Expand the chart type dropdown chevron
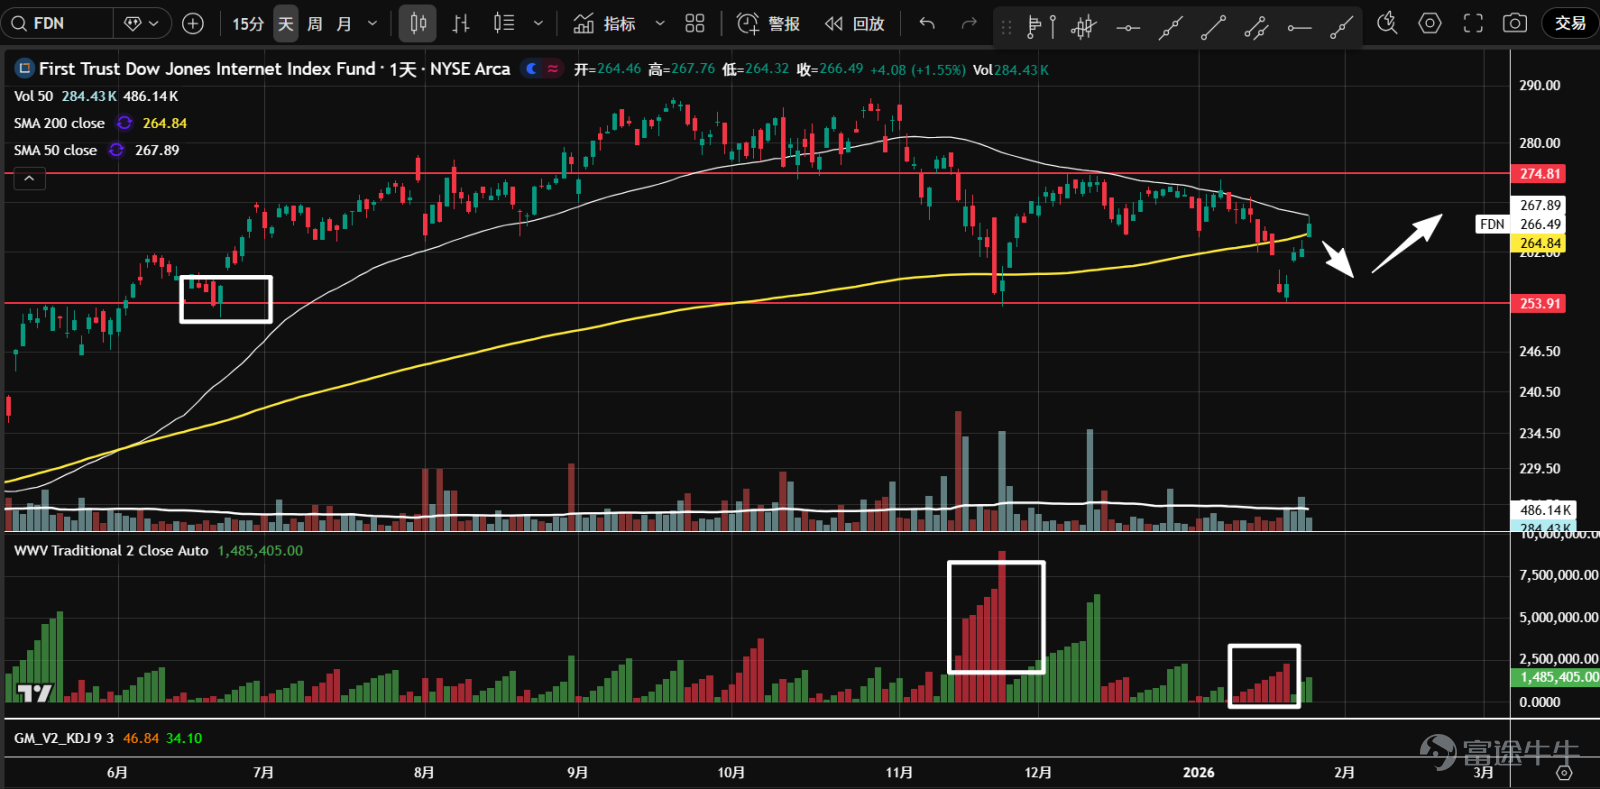Viewport: 1600px width, 789px height. pyautogui.click(x=539, y=23)
